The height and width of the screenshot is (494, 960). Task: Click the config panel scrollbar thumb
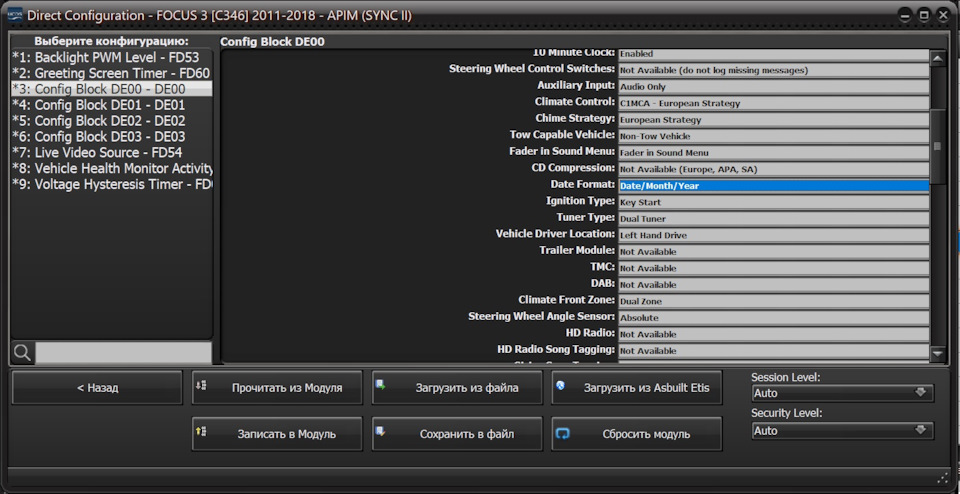click(x=937, y=146)
